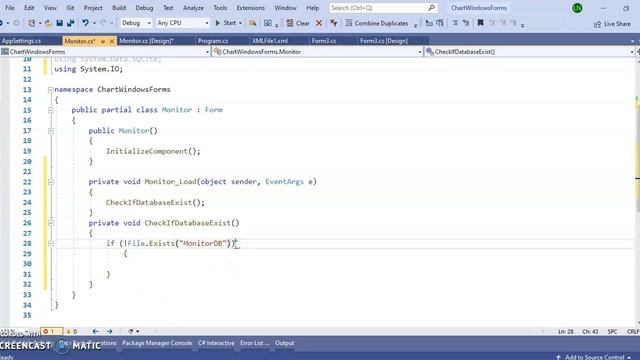
Task: Click the Bookmark toggle icon
Action: click(480, 23)
